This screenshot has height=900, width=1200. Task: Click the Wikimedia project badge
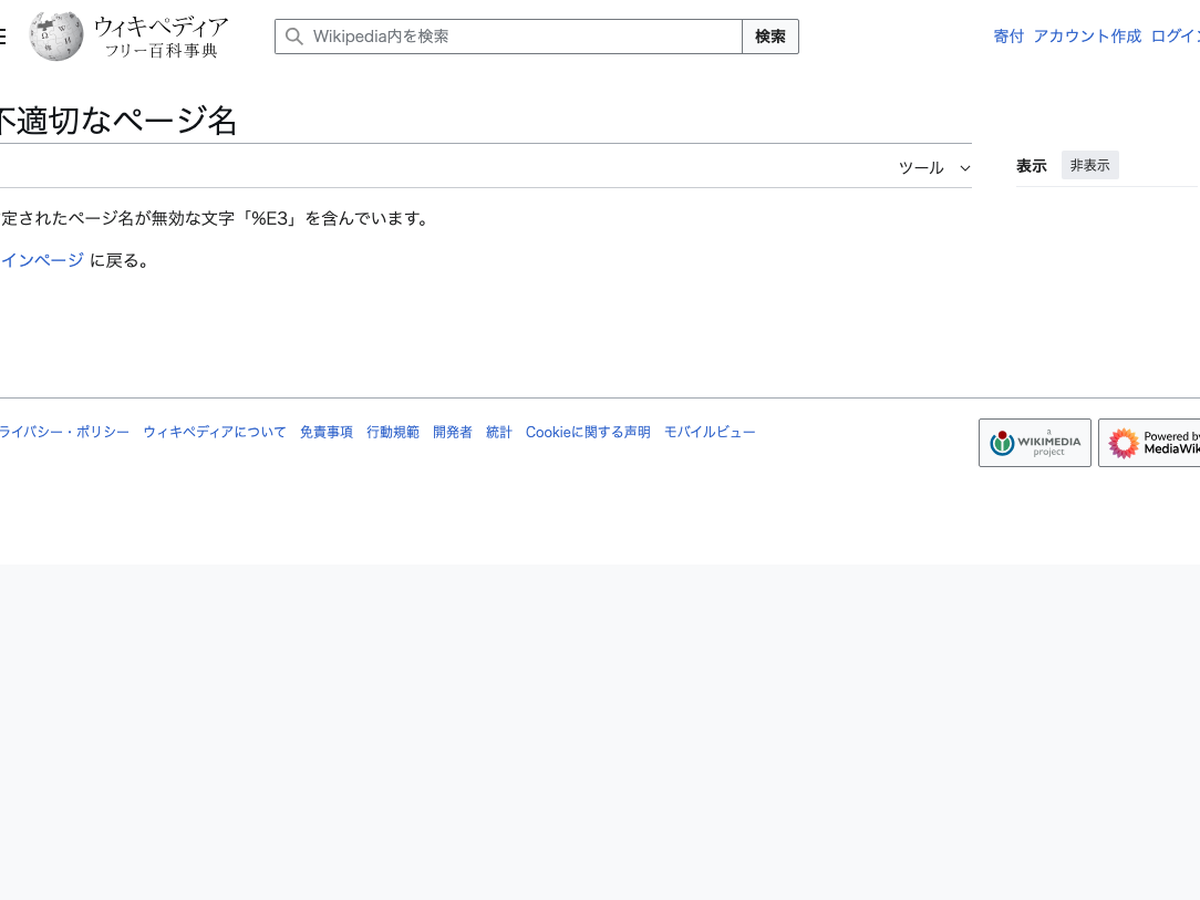tap(1034, 443)
